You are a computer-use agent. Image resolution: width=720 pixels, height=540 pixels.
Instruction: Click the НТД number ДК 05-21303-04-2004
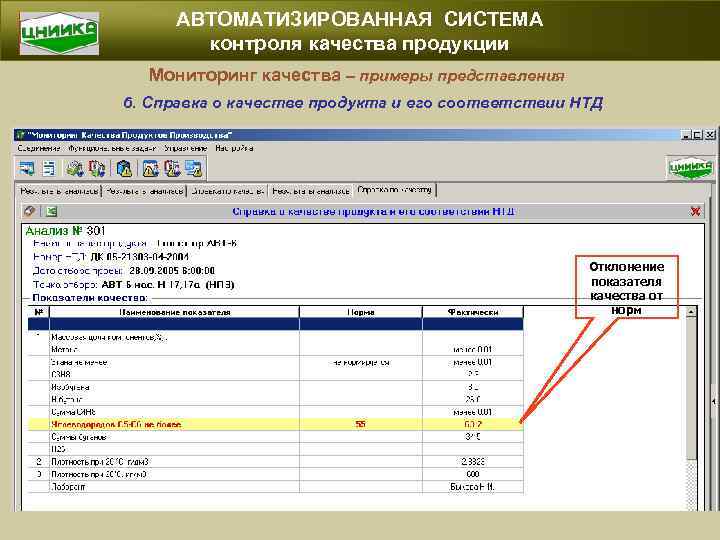139,257
